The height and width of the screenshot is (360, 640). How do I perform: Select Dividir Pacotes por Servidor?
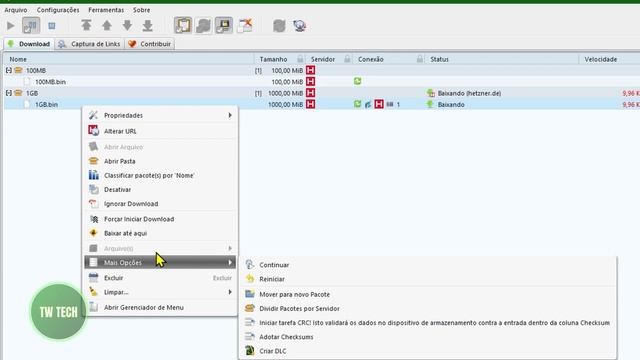click(428, 309)
